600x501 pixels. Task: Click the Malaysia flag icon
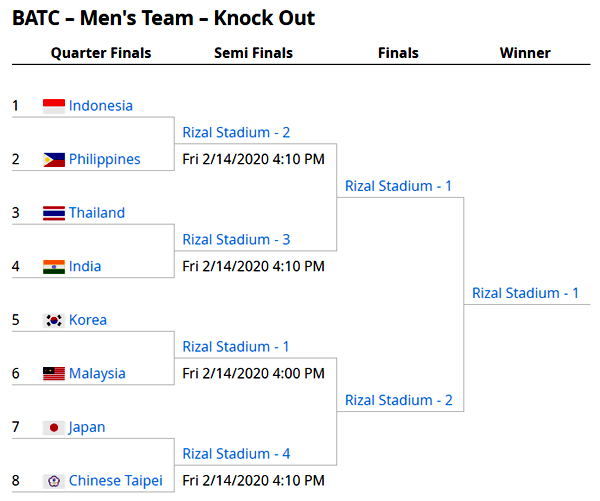pos(54,374)
